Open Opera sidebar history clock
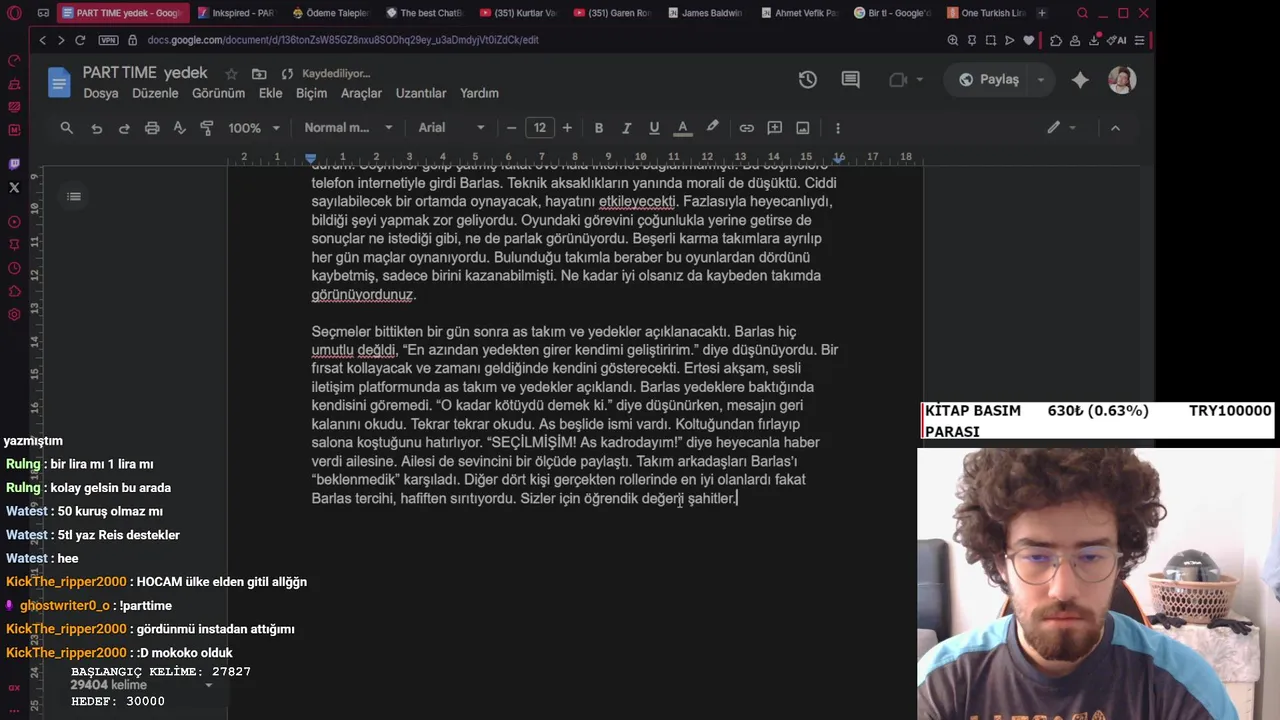 (14, 268)
